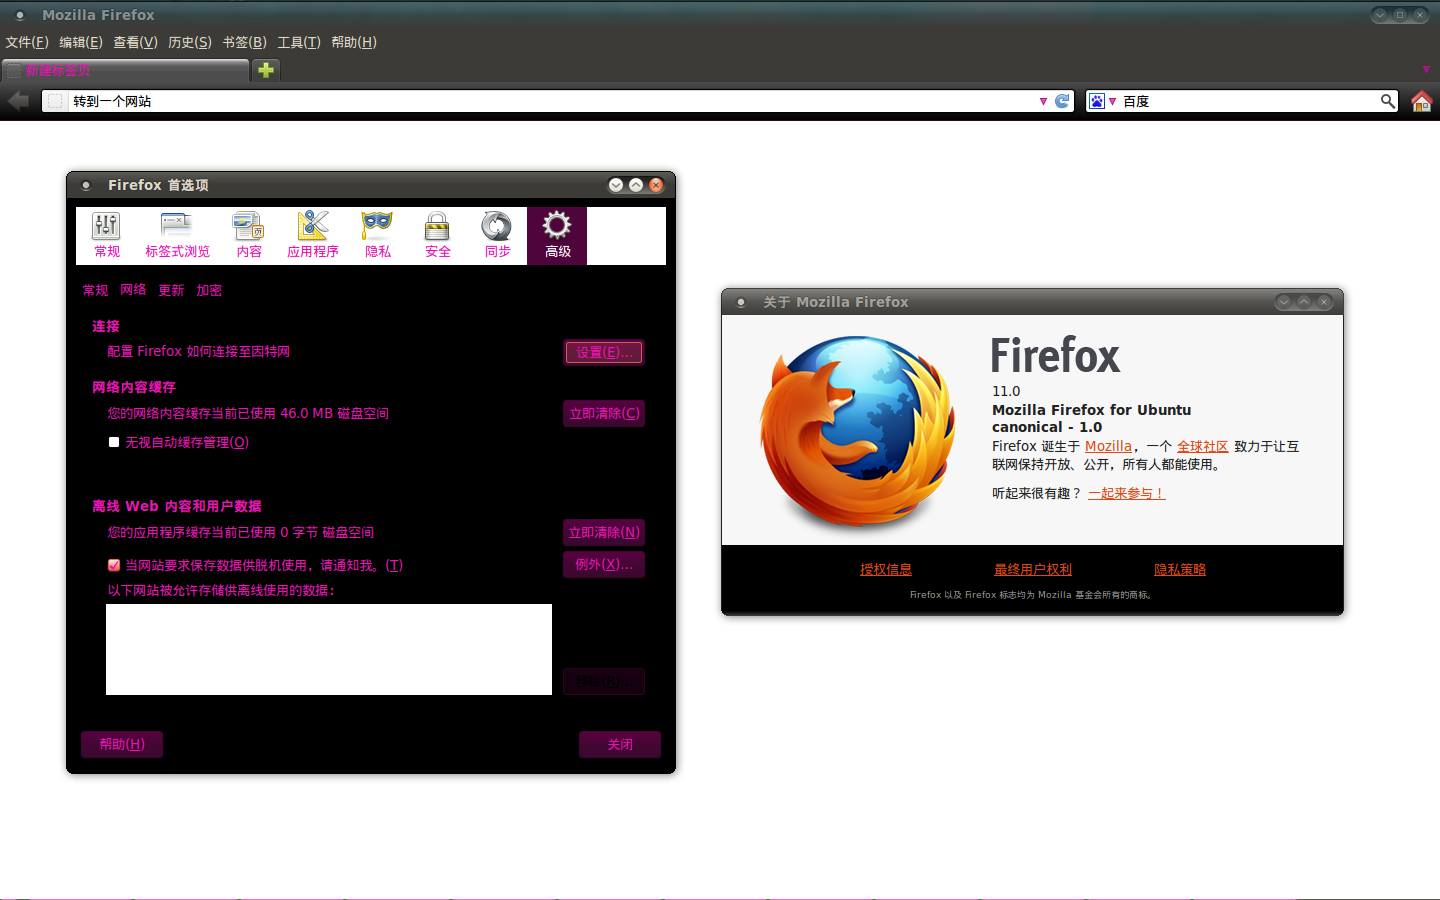Image resolution: width=1440 pixels, height=900 pixels.
Task: Open the 应用程序 (Applications) preferences icon
Action: pyautogui.click(x=313, y=236)
